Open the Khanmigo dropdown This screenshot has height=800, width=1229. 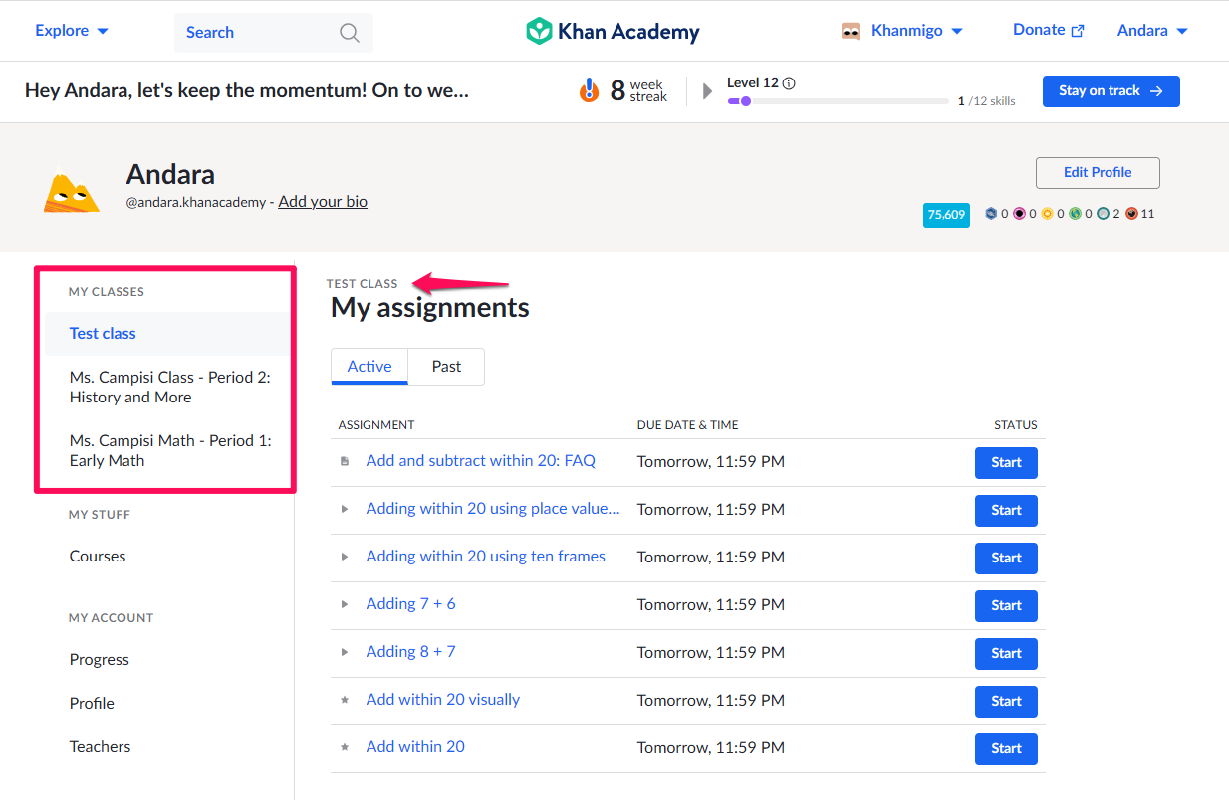coord(916,31)
